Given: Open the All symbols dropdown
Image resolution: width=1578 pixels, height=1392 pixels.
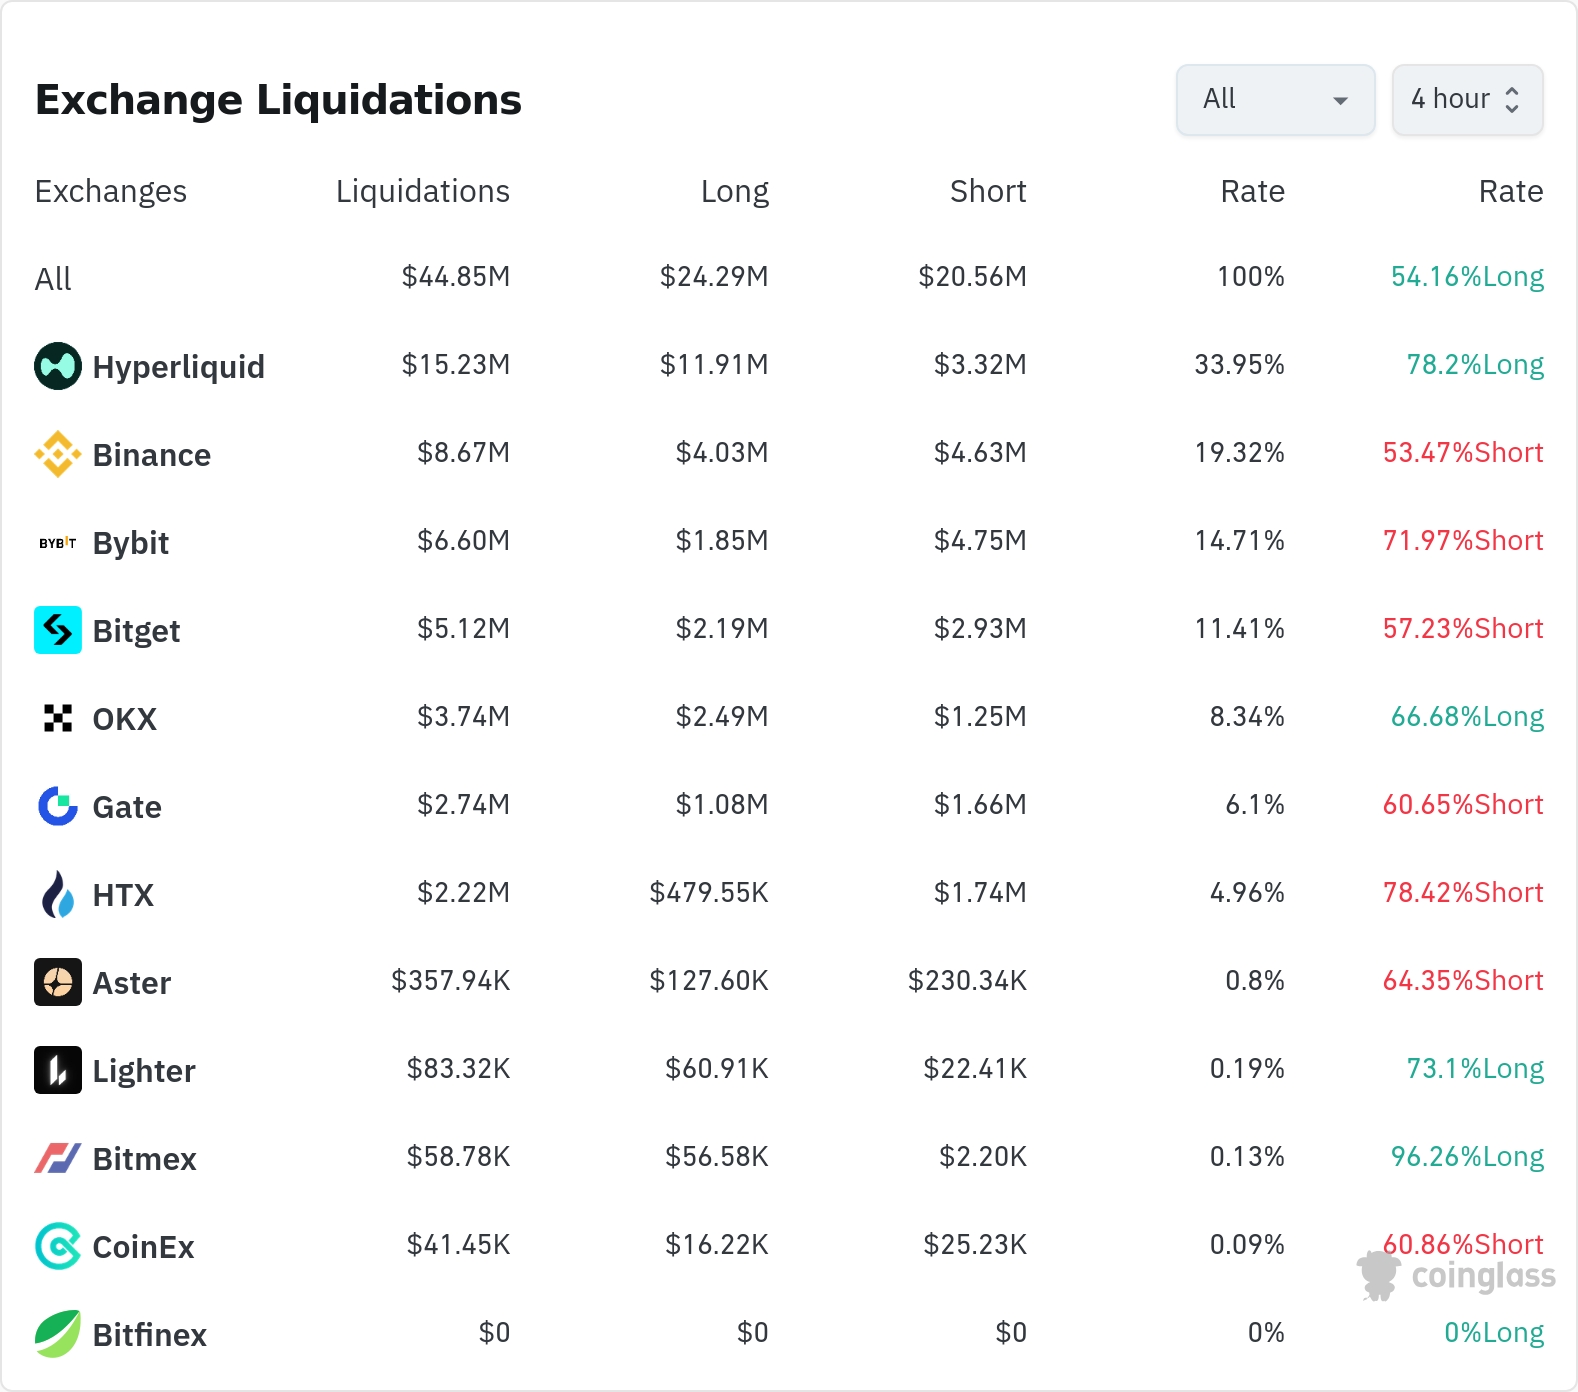Looking at the screenshot, I should (1275, 100).
